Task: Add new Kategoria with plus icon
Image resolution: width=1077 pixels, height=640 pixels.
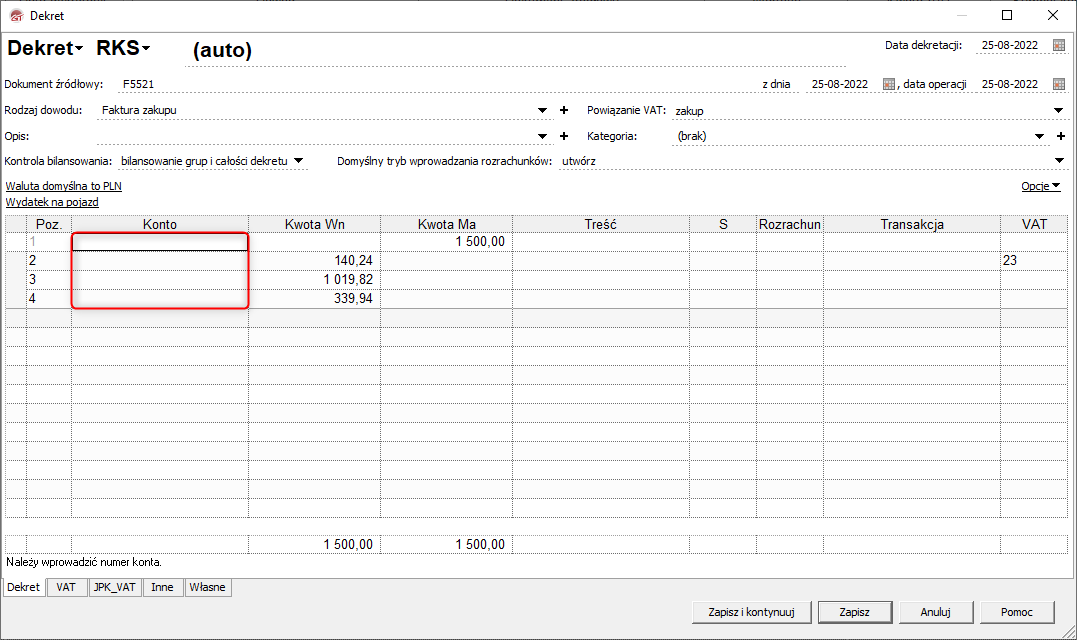Action: pyautogui.click(x=1061, y=136)
